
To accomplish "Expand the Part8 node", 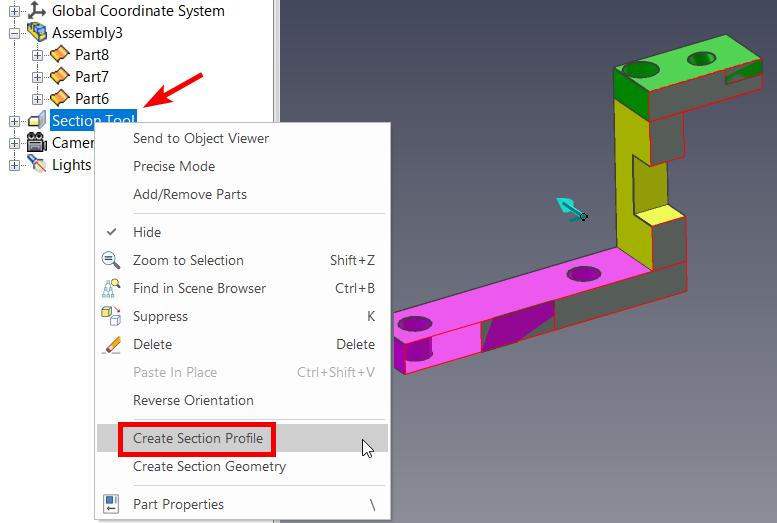I will point(37,55).
